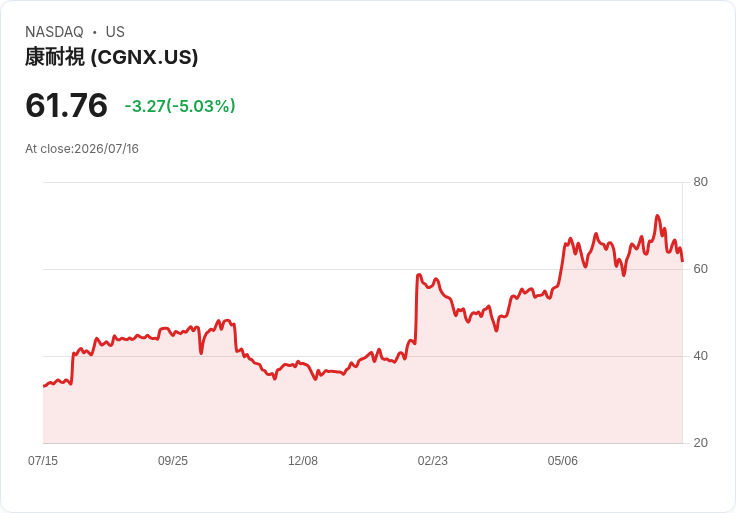Click the US market label
This screenshot has height=513, width=736.
pyautogui.click(x=115, y=32)
